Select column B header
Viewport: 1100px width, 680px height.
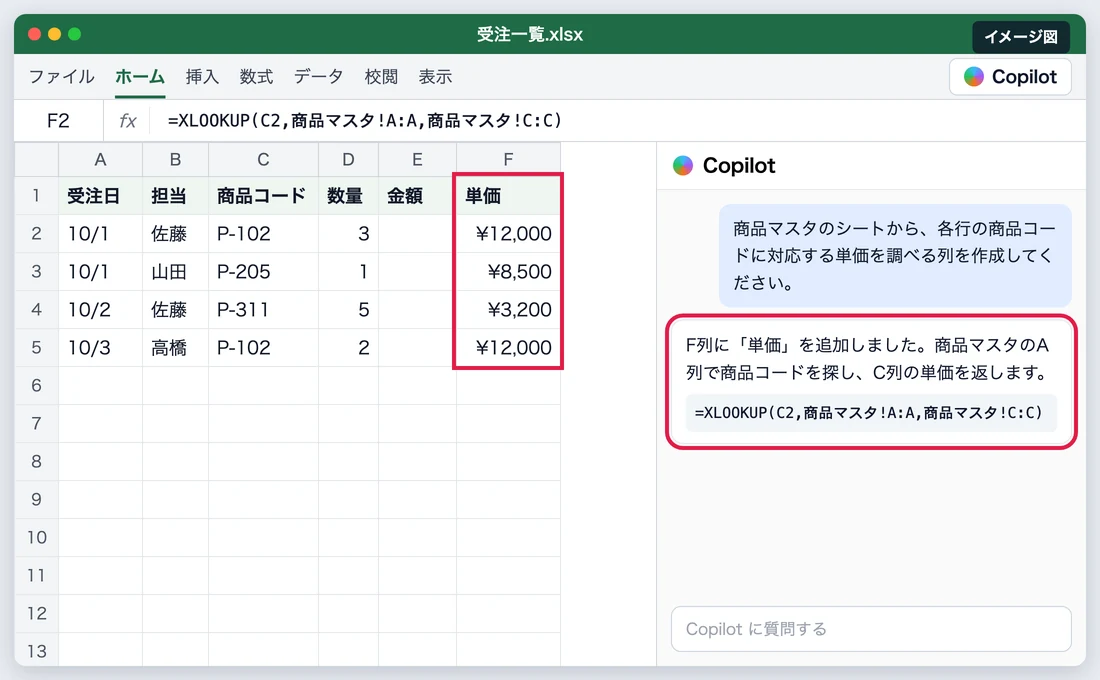click(x=175, y=159)
